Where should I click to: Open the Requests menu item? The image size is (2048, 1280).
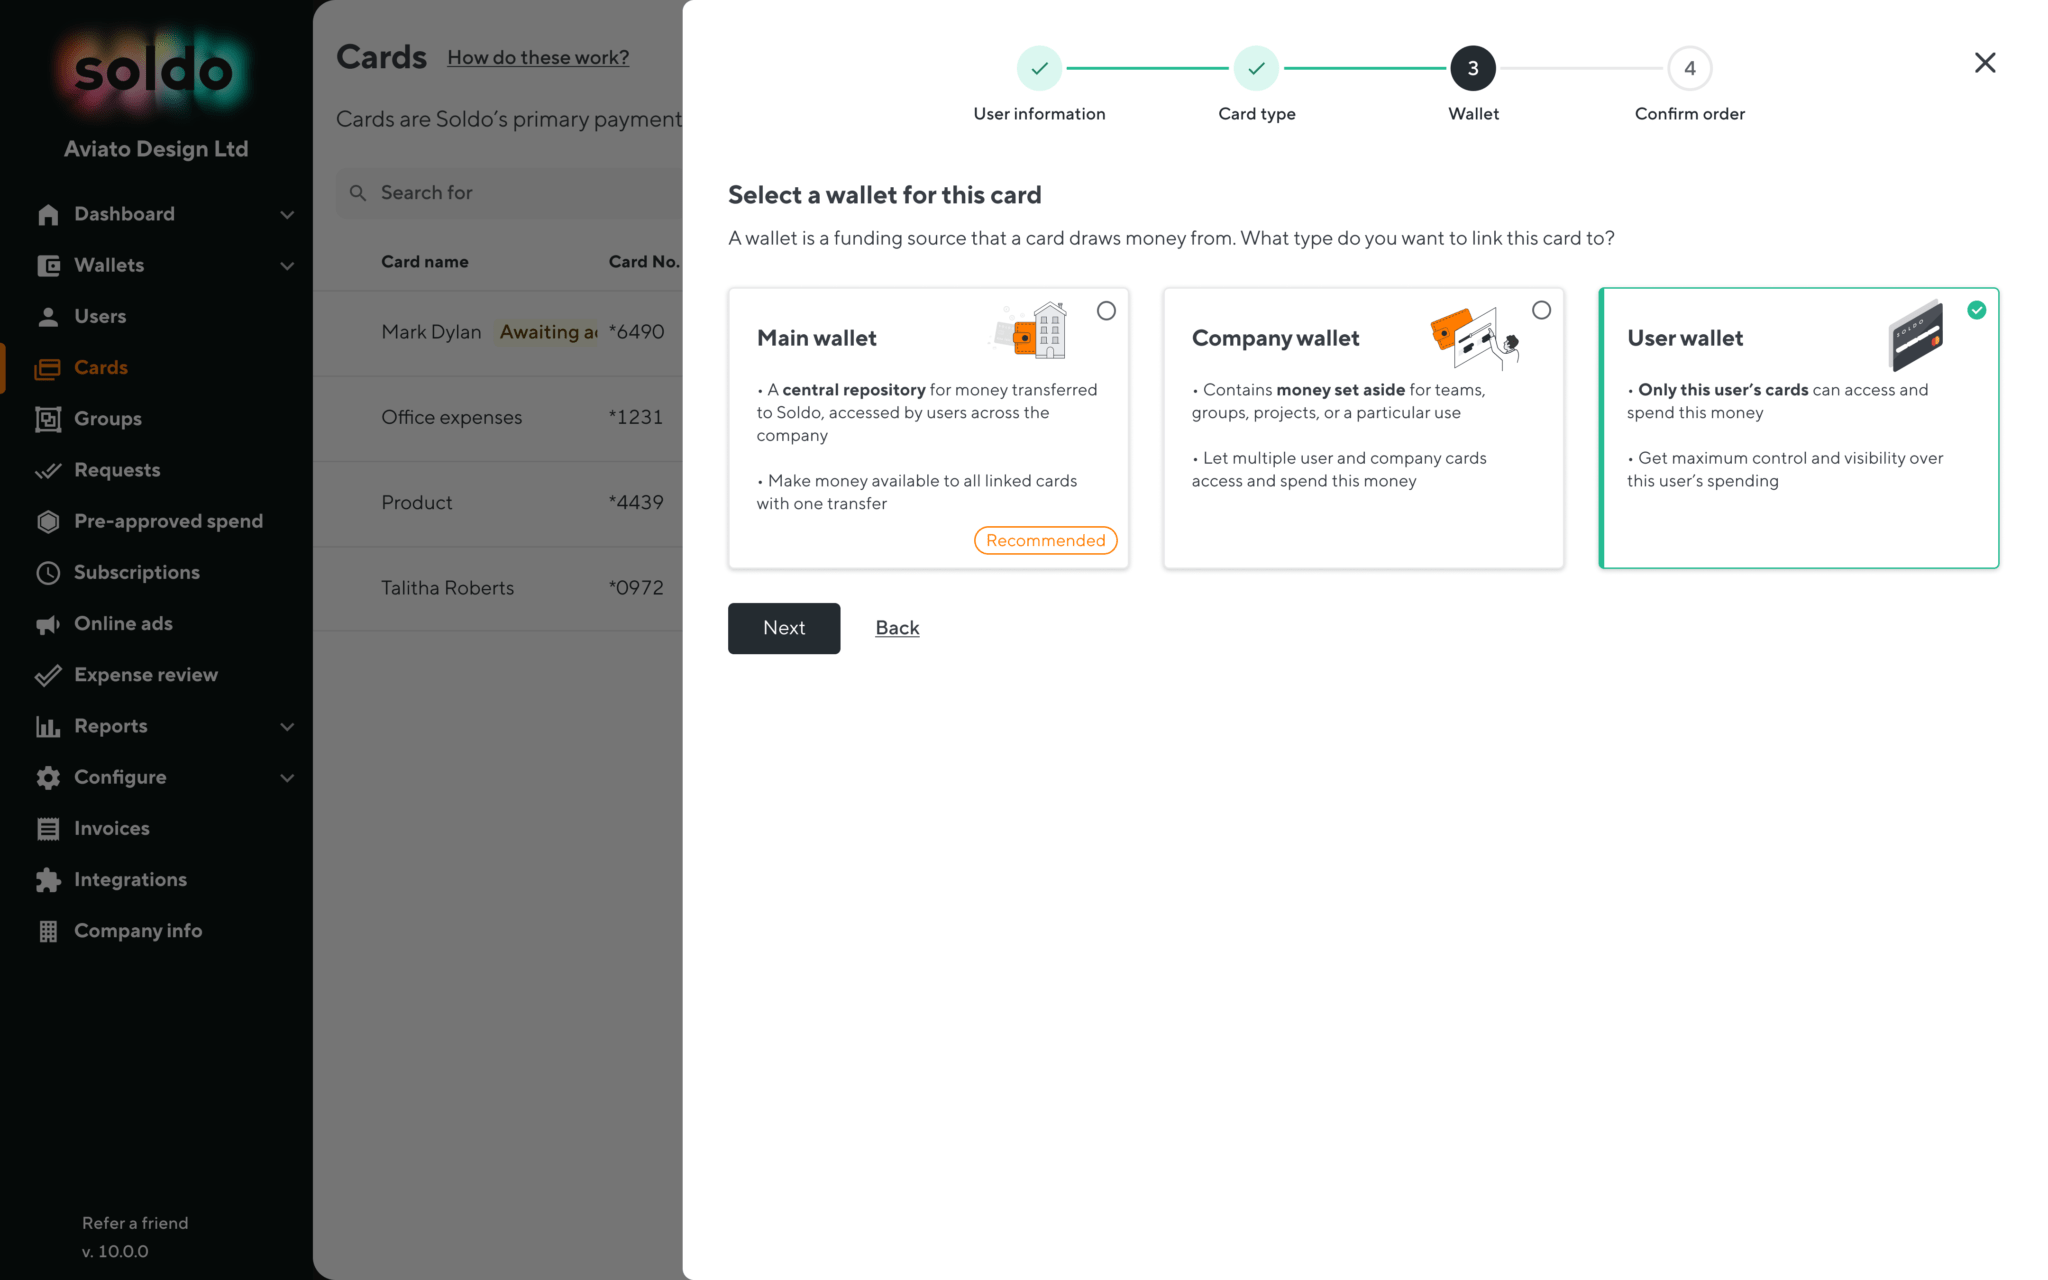pos(117,470)
